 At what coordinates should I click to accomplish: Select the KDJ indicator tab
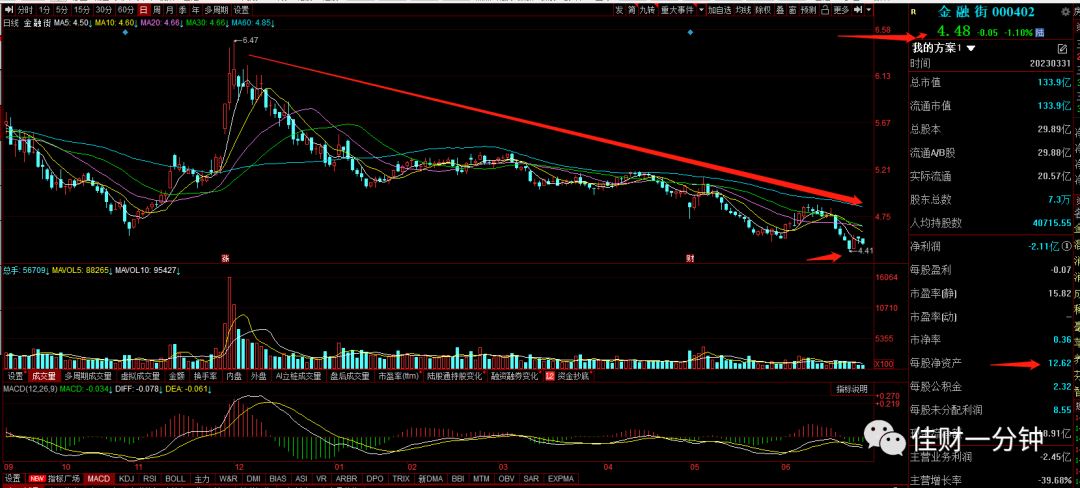coord(126,478)
